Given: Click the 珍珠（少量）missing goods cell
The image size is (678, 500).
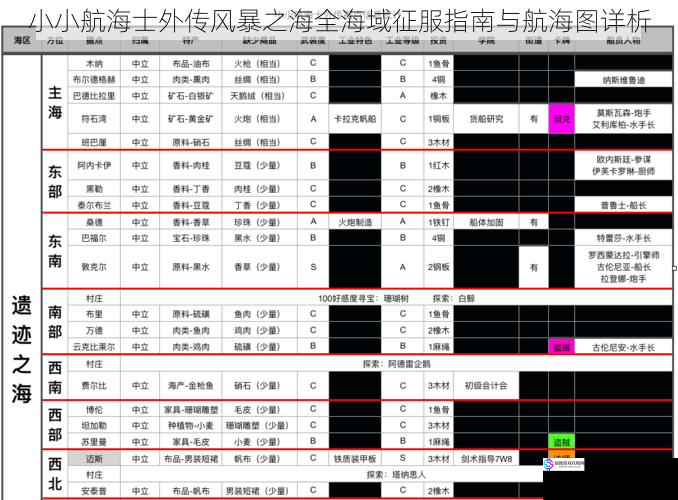Looking at the screenshot, I should 259,222.
